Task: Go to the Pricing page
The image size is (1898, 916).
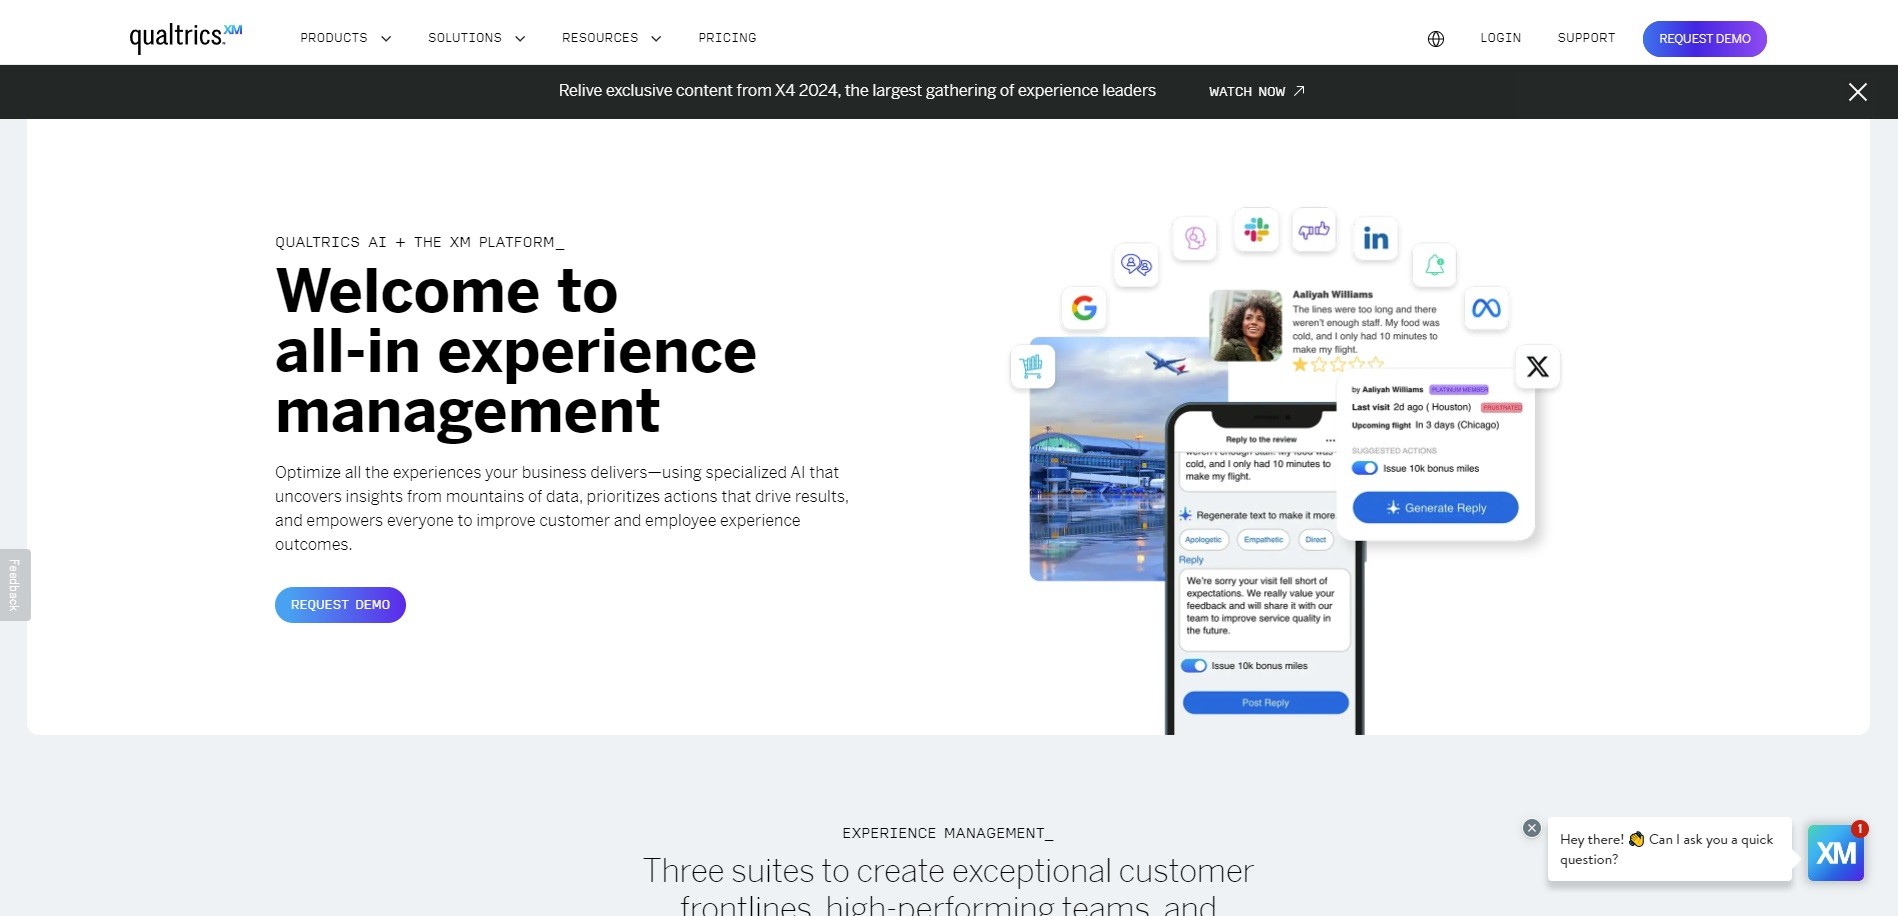Action: (x=727, y=38)
